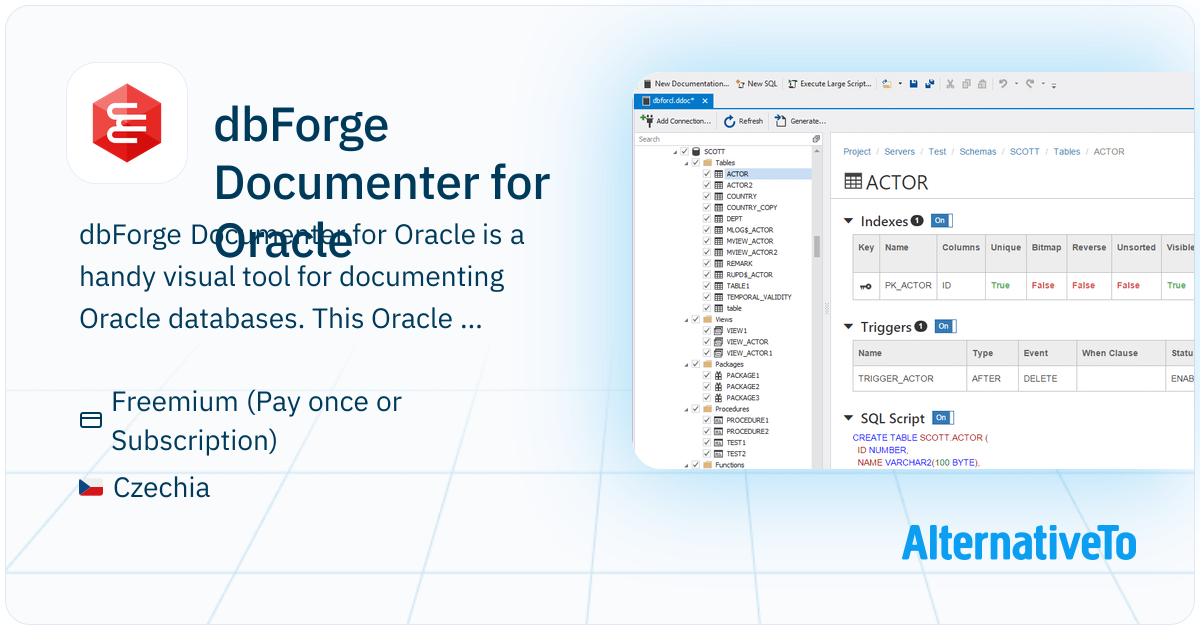The width and height of the screenshot is (1200, 630).
Task: Click the AlternativeTo logo
Action: [1019, 543]
